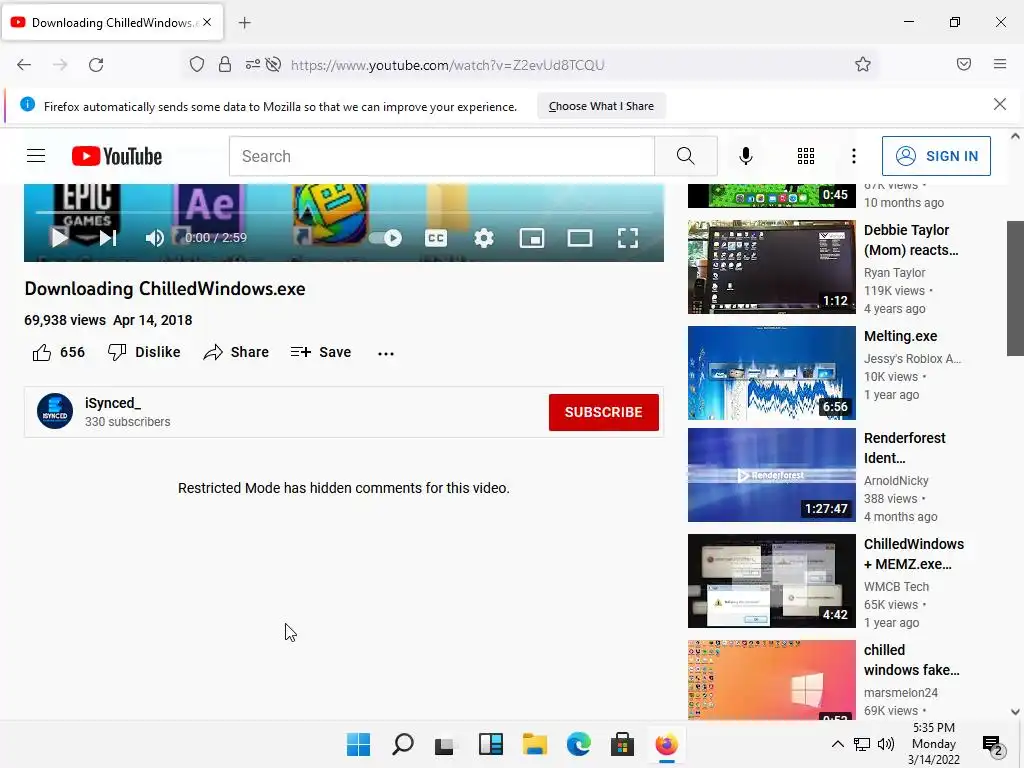
Task: Open ChilledWindows + MEMZ.exe video title
Action: click(x=914, y=554)
